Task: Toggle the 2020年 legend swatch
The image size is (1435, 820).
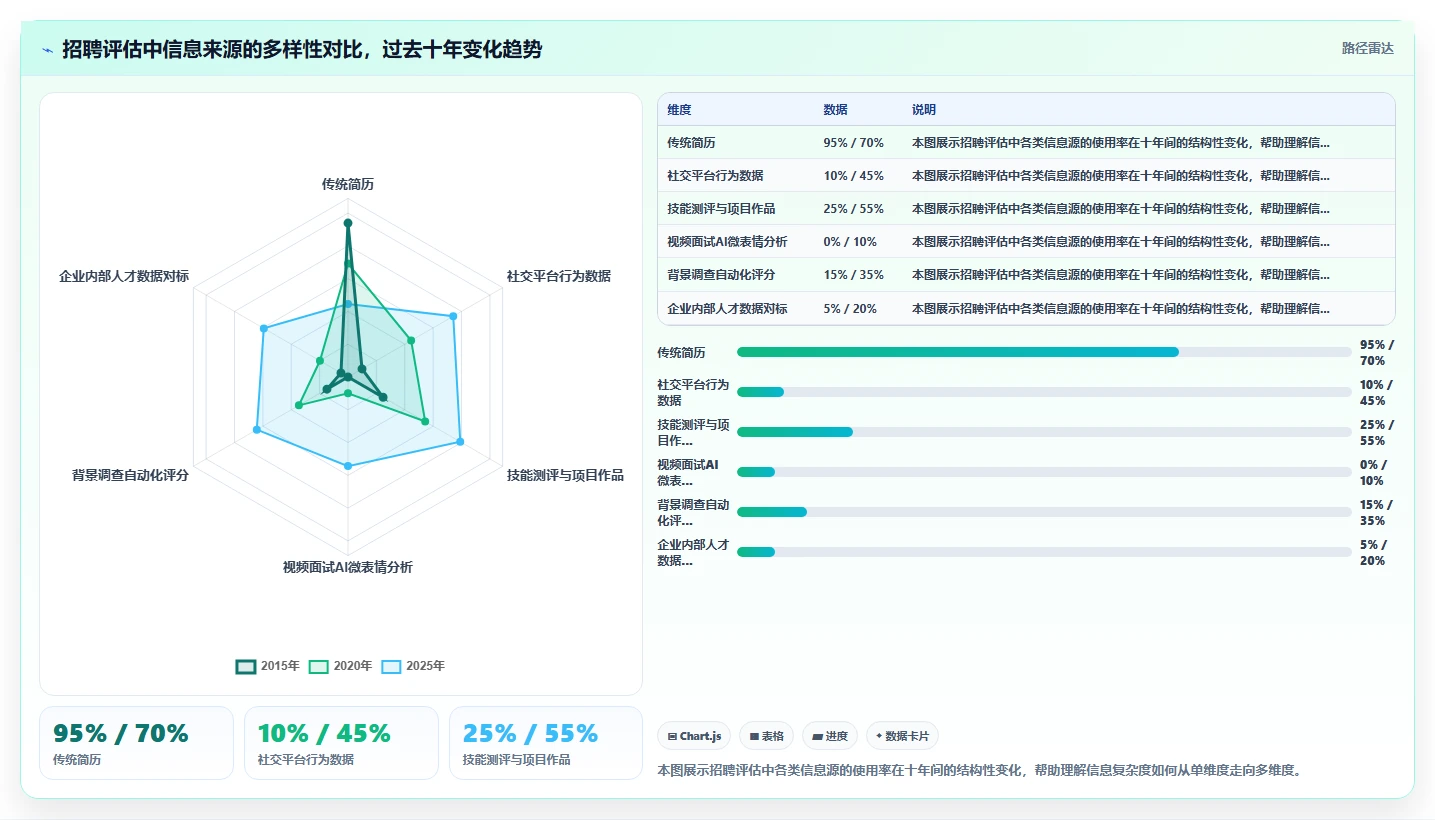Action: click(319, 666)
